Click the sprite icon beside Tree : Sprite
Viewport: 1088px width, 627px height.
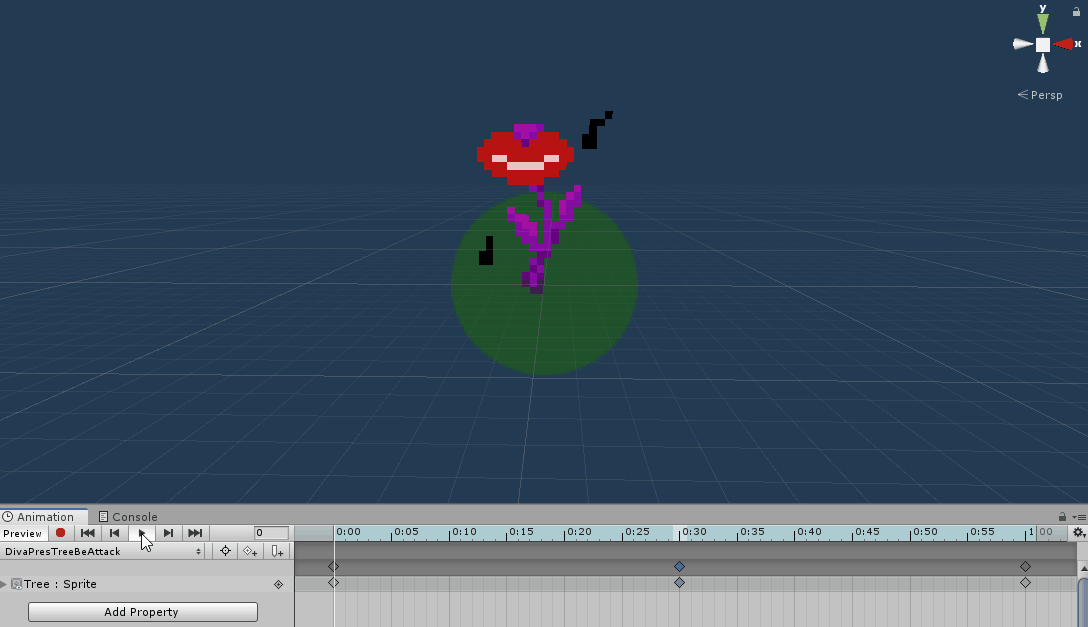tap(17, 584)
